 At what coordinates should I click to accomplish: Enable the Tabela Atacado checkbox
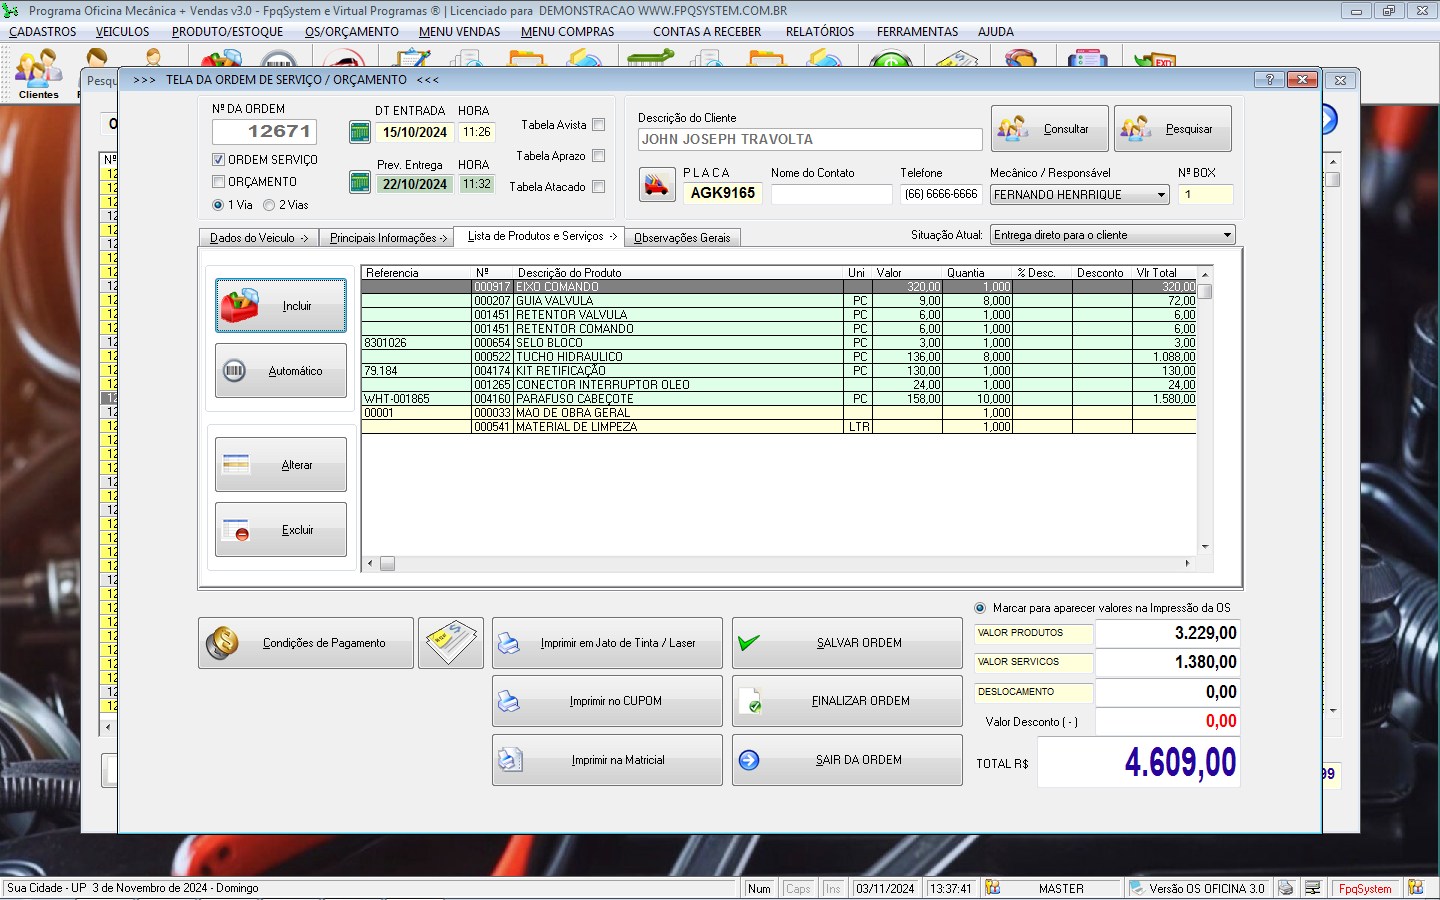point(599,187)
